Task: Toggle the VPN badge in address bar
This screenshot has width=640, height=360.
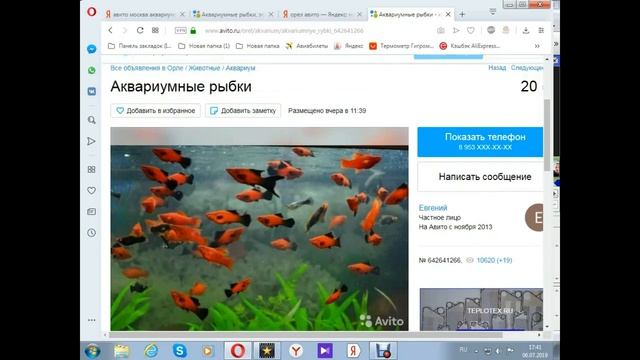Action: click(x=180, y=31)
